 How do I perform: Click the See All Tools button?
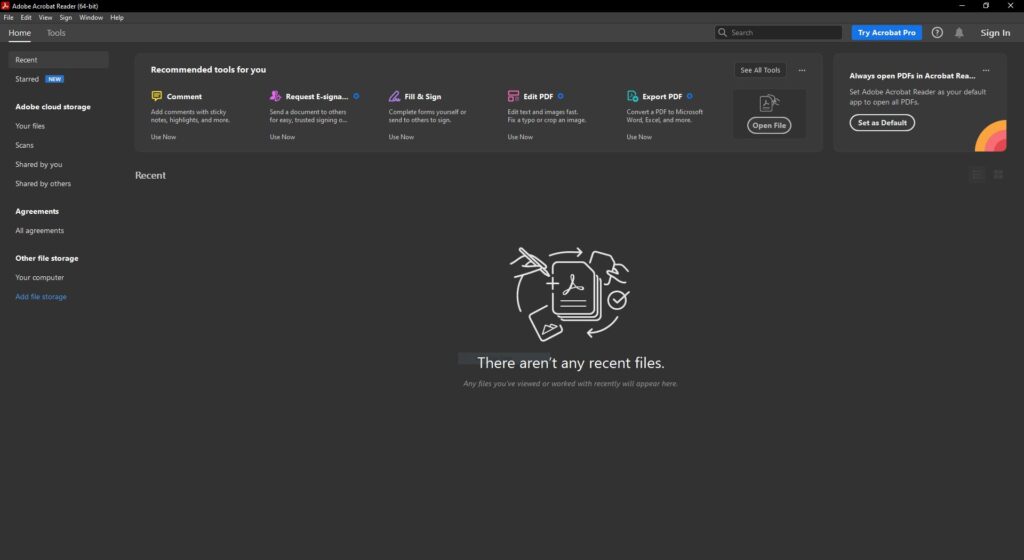[760, 70]
